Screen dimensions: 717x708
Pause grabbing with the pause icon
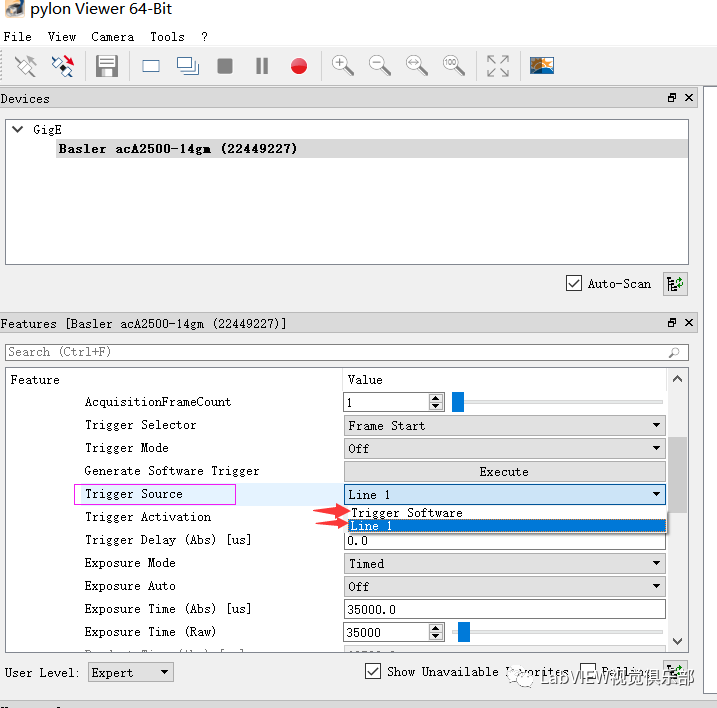pos(262,66)
